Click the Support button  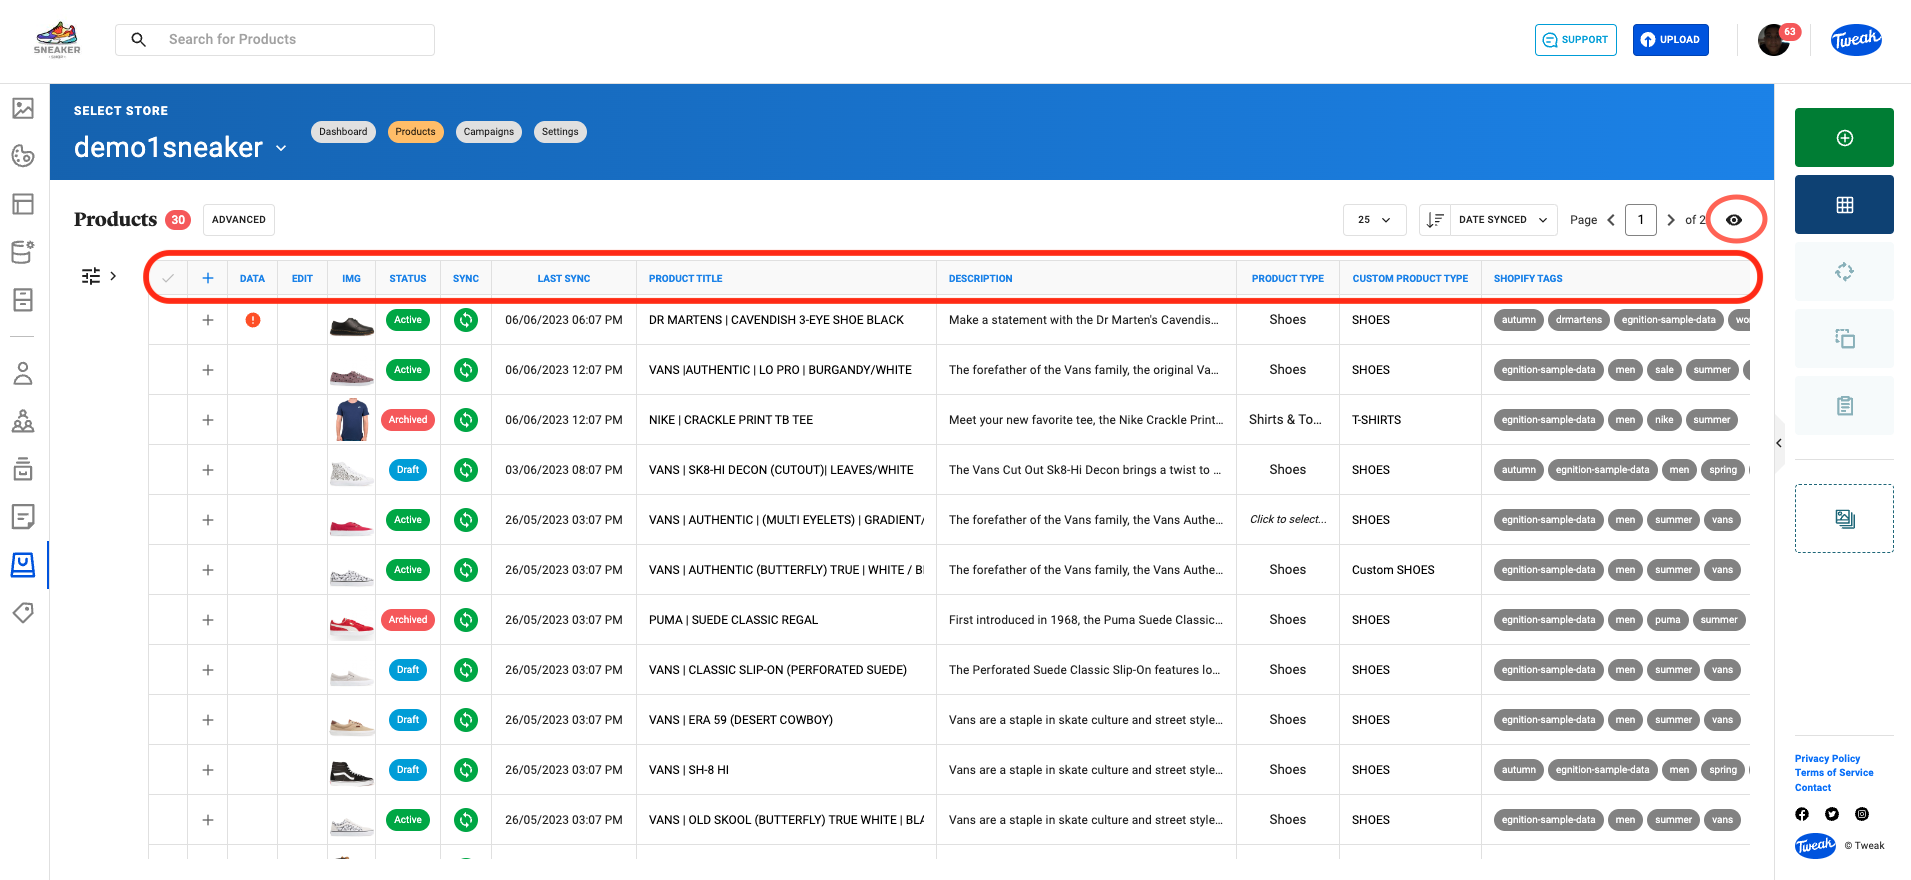tap(1576, 40)
